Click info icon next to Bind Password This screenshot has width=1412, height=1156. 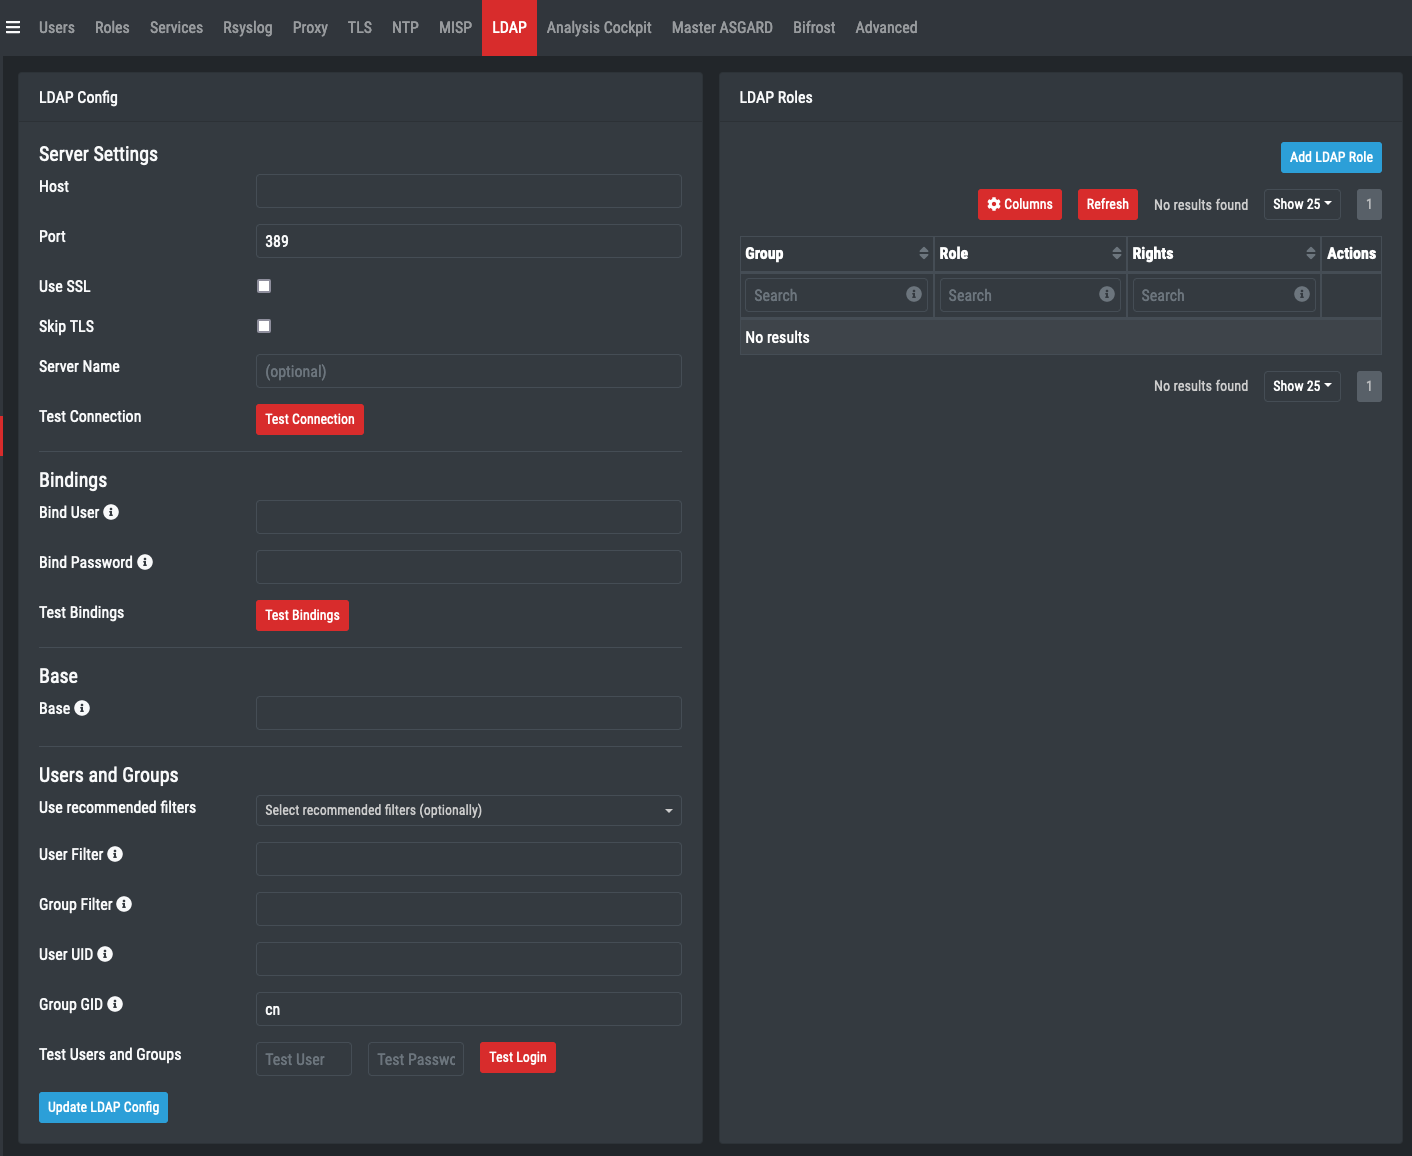145,562
